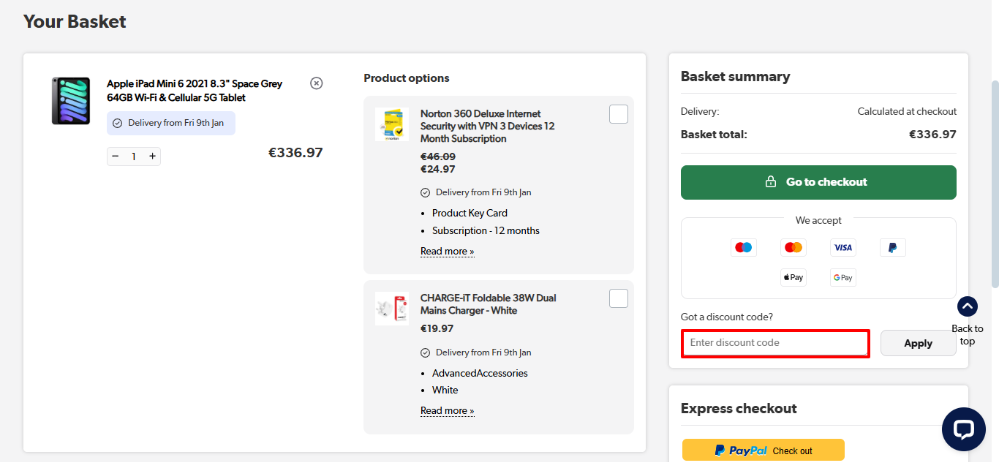Click the Subscription - 12 months bullet

(485, 231)
